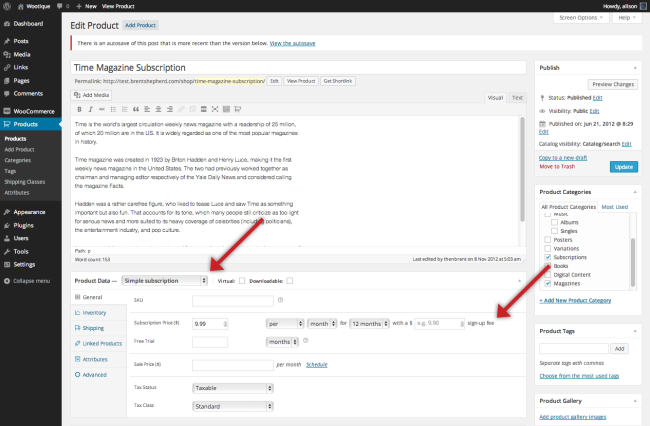Switch to the Text editor tab

pos(517,97)
